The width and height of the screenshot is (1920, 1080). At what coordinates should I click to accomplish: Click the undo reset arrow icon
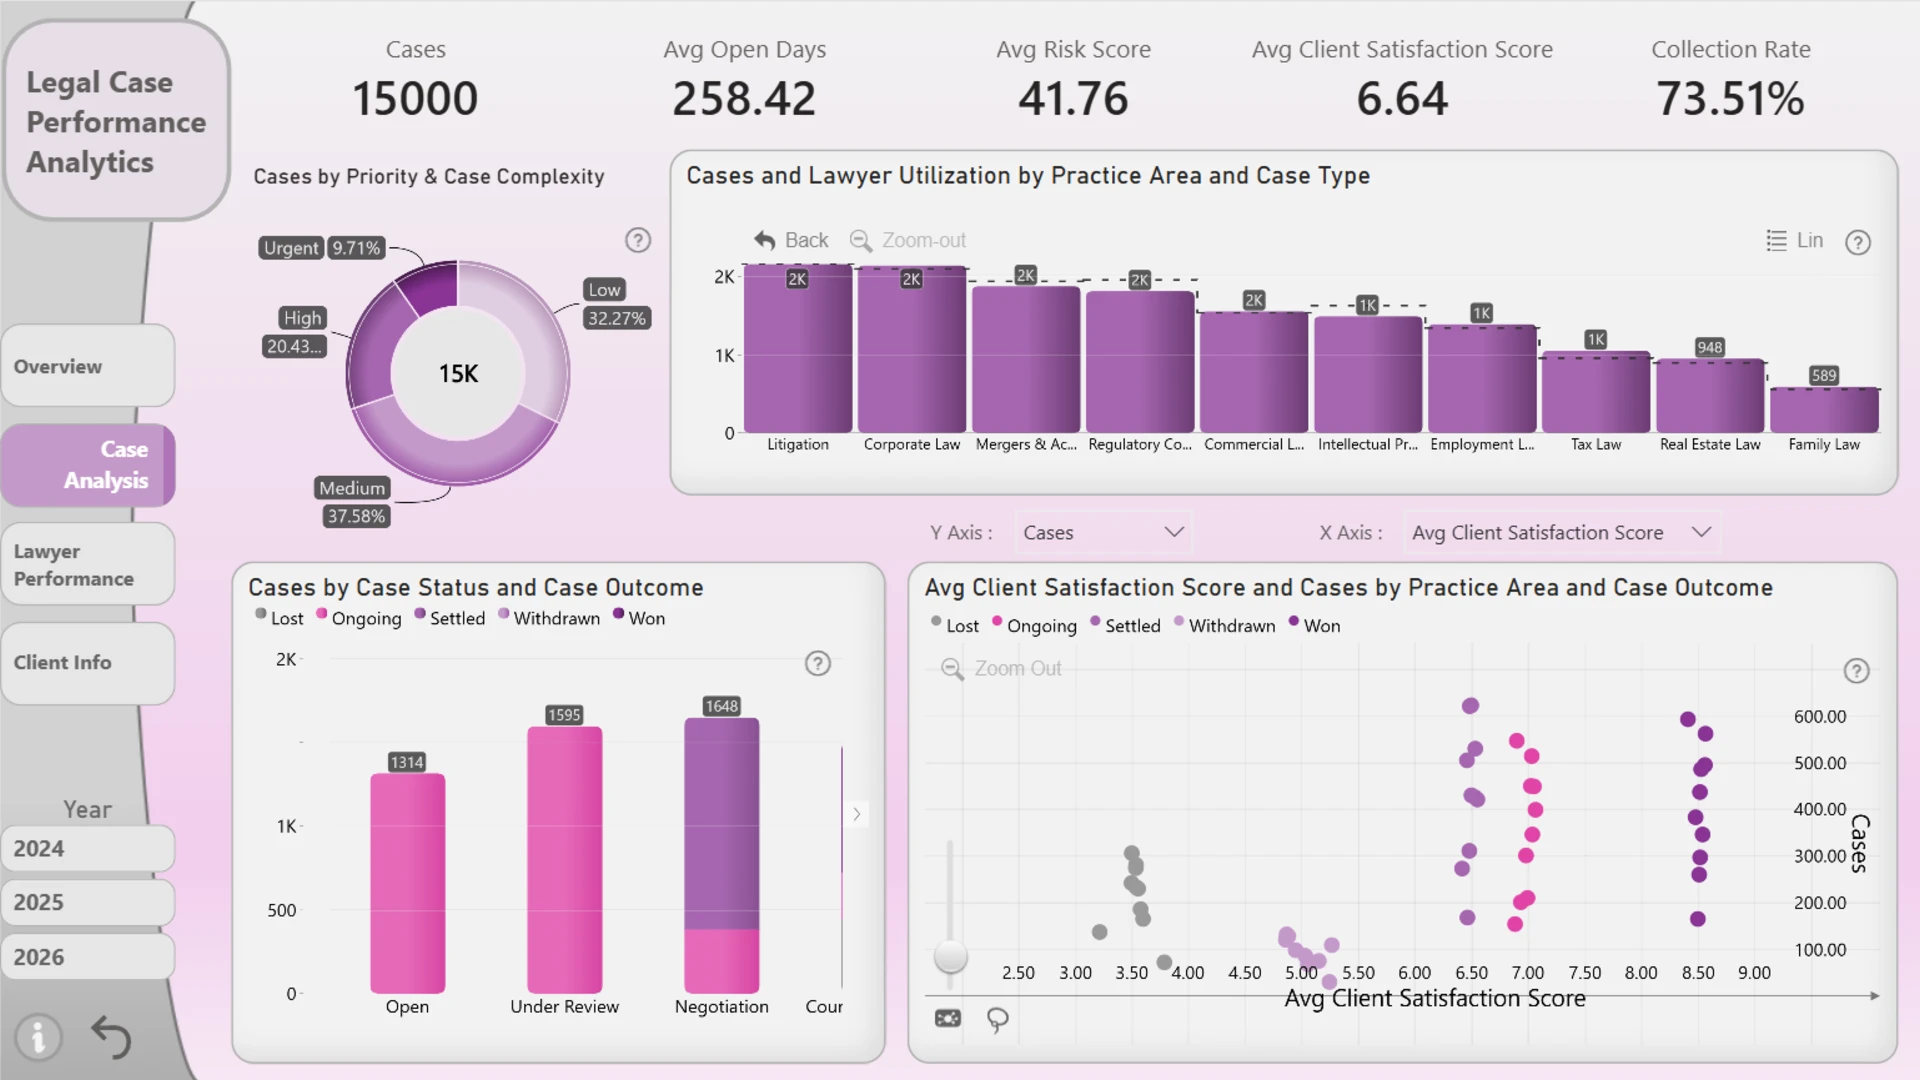click(x=111, y=1037)
